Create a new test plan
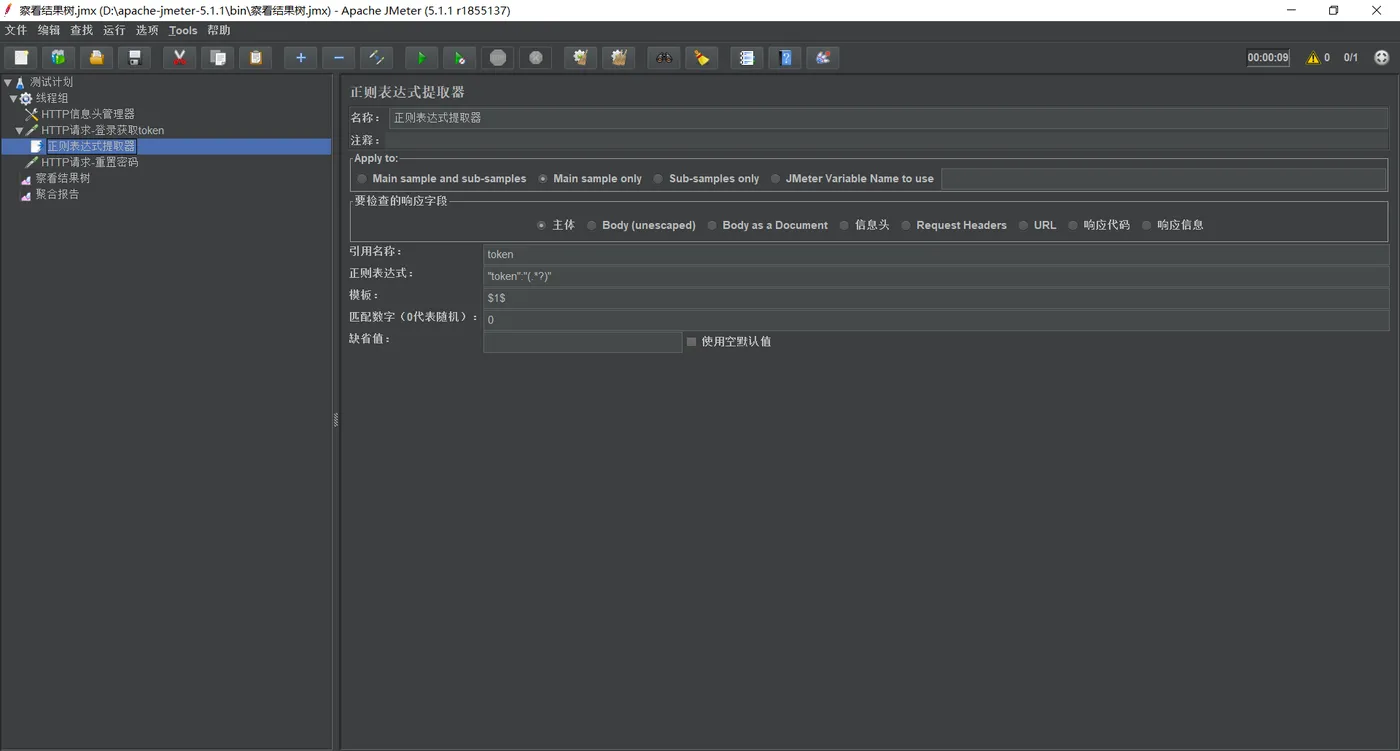Viewport: 1400px width, 751px height. 21,58
